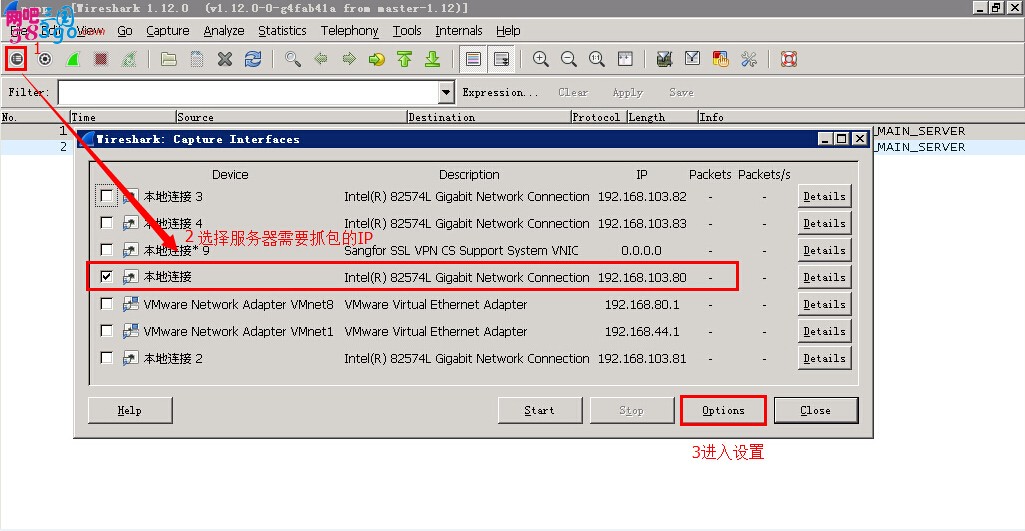
Task: Toggle auto-scroll in live capture icon
Action: (x=501, y=60)
